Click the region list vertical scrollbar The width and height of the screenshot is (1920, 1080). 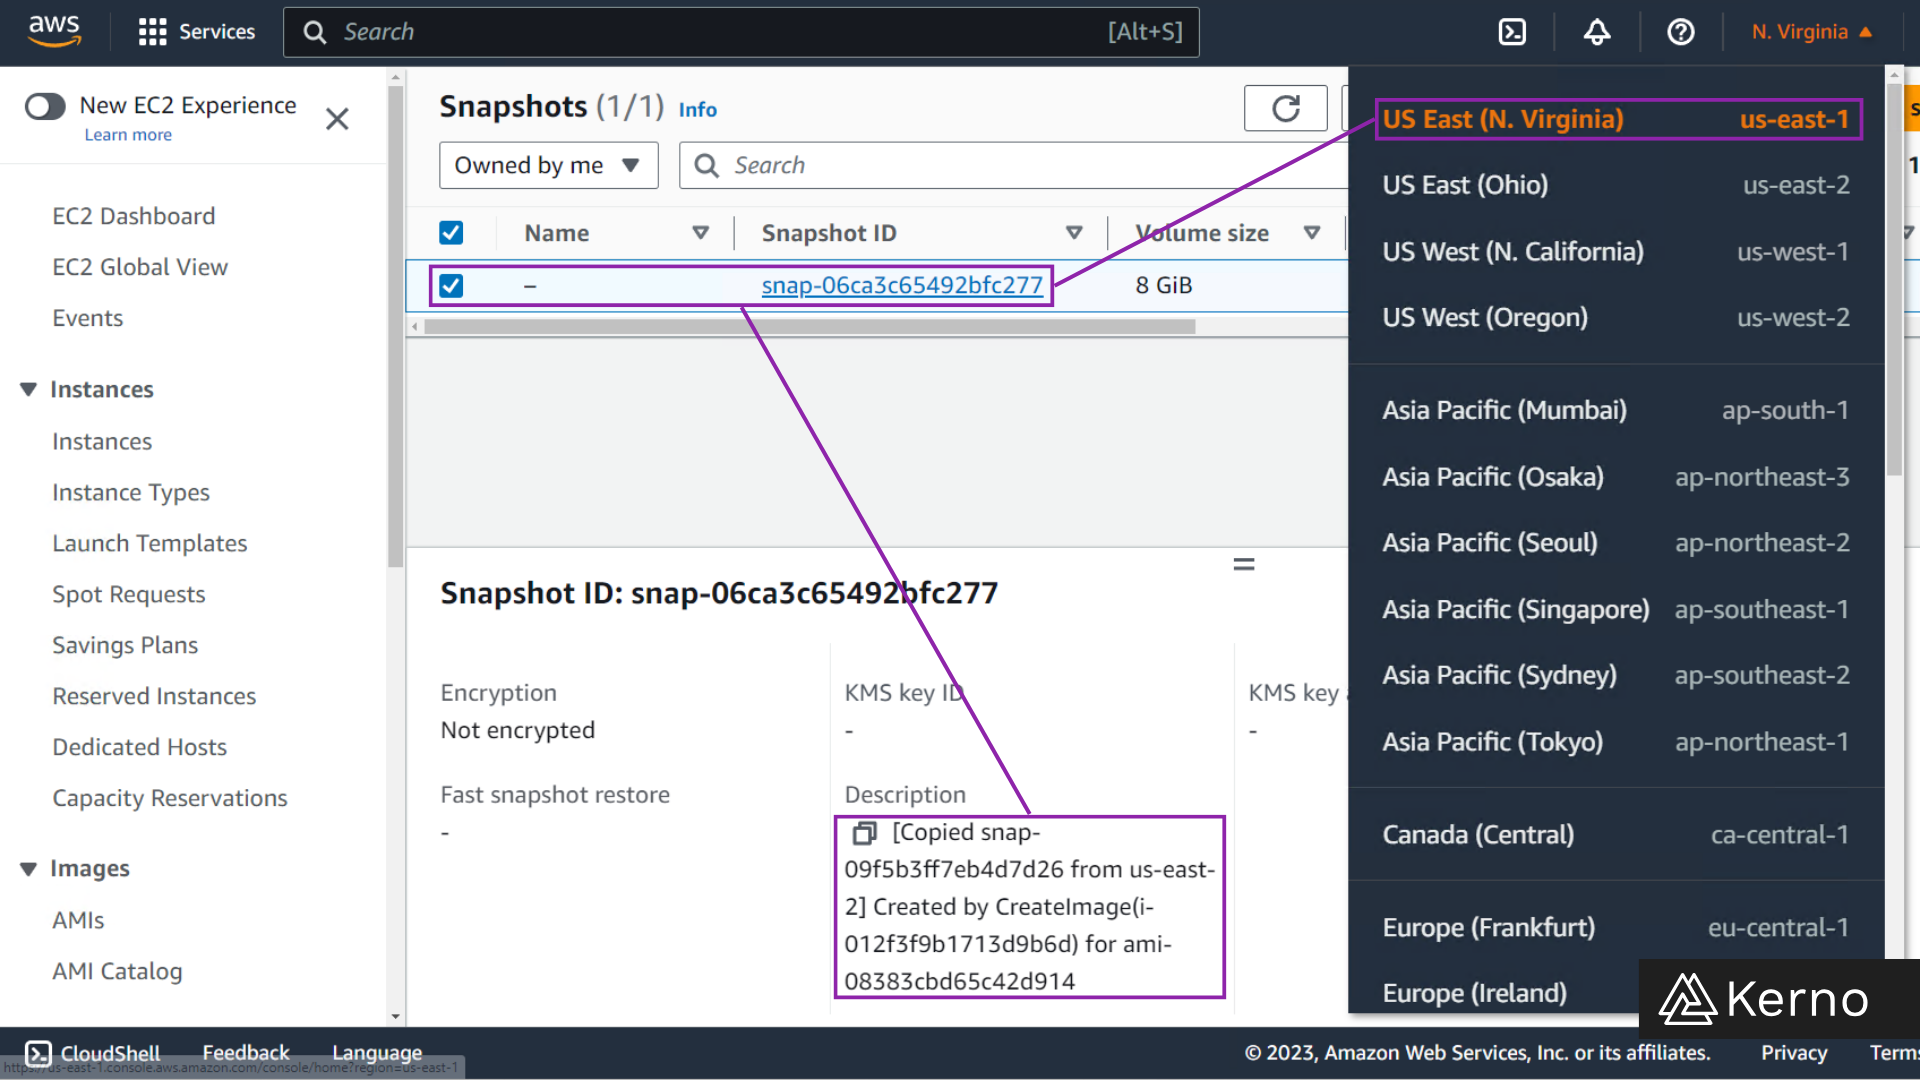(1894, 280)
